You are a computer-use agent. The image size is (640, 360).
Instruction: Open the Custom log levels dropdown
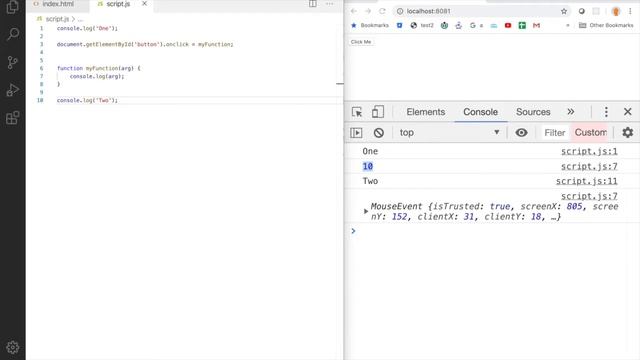click(x=591, y=133)
